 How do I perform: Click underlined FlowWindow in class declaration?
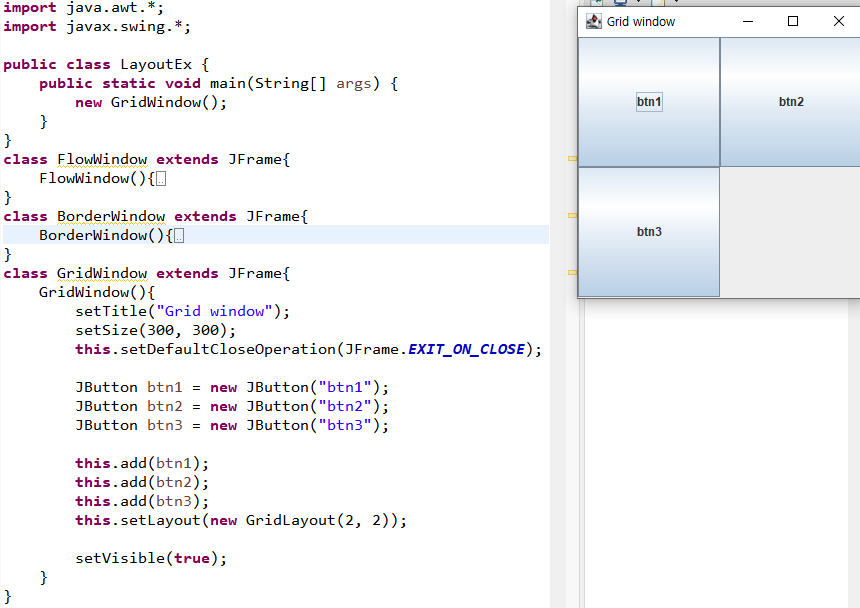[x=102, y=160]
